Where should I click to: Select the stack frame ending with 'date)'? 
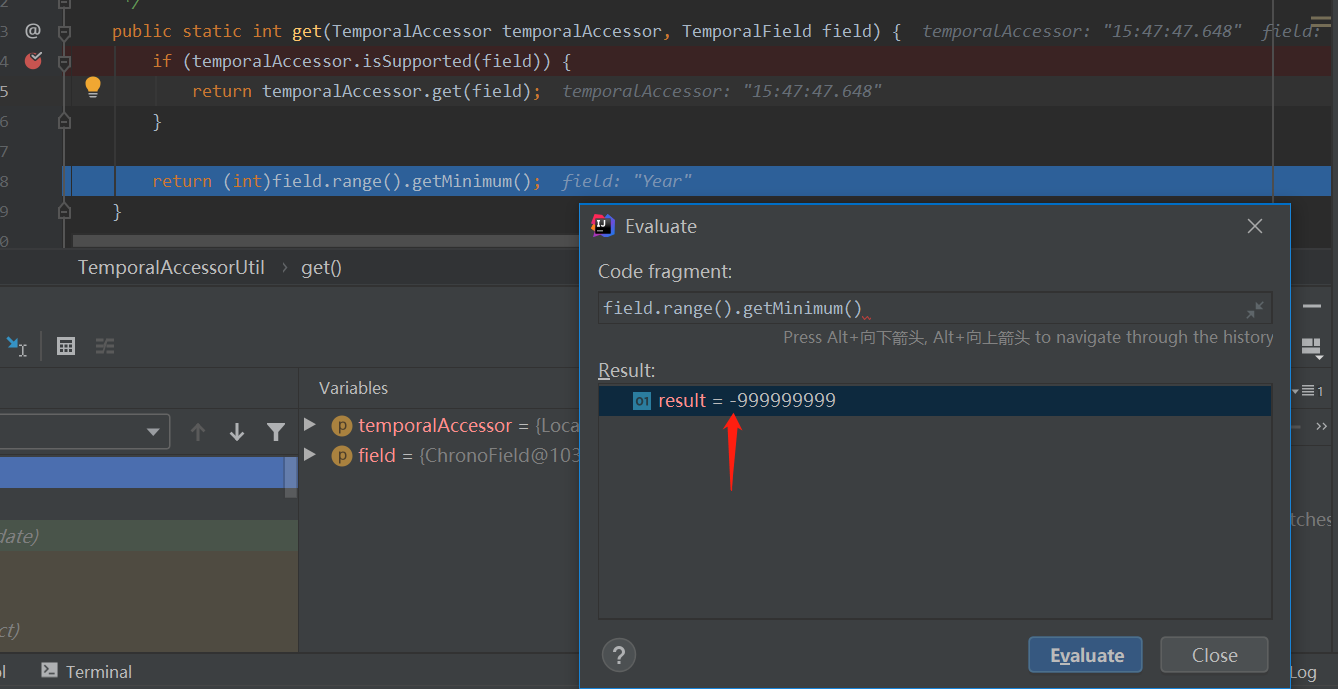pyautogui.click(x=149, y=536)
